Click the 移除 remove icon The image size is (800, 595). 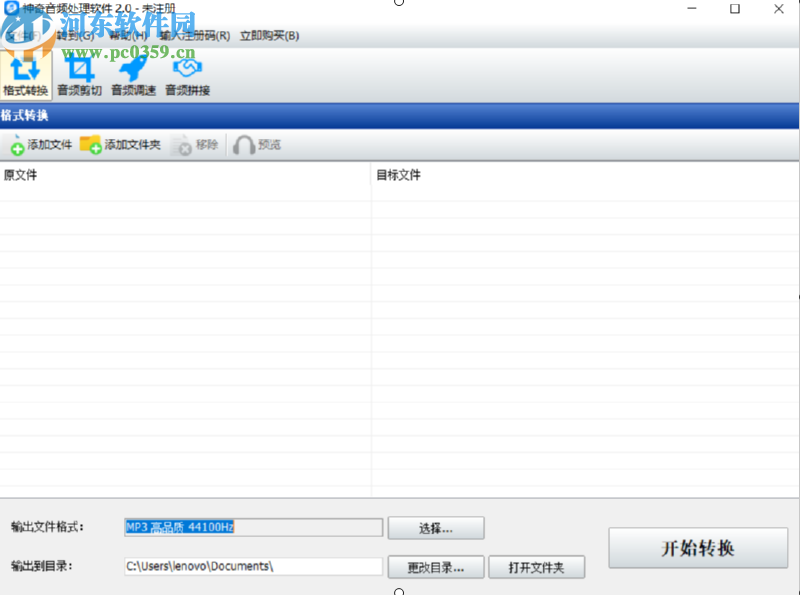[x=197, y=144]
